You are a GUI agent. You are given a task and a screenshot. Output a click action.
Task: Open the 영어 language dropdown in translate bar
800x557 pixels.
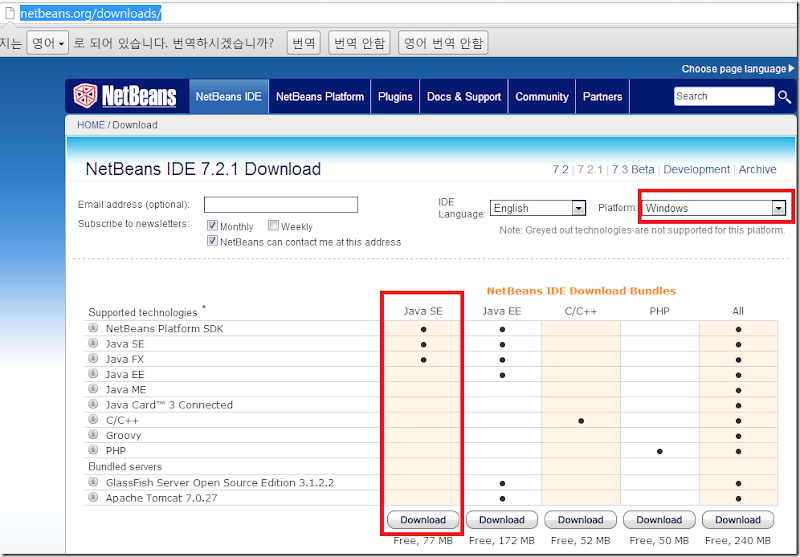click(47, 43)
